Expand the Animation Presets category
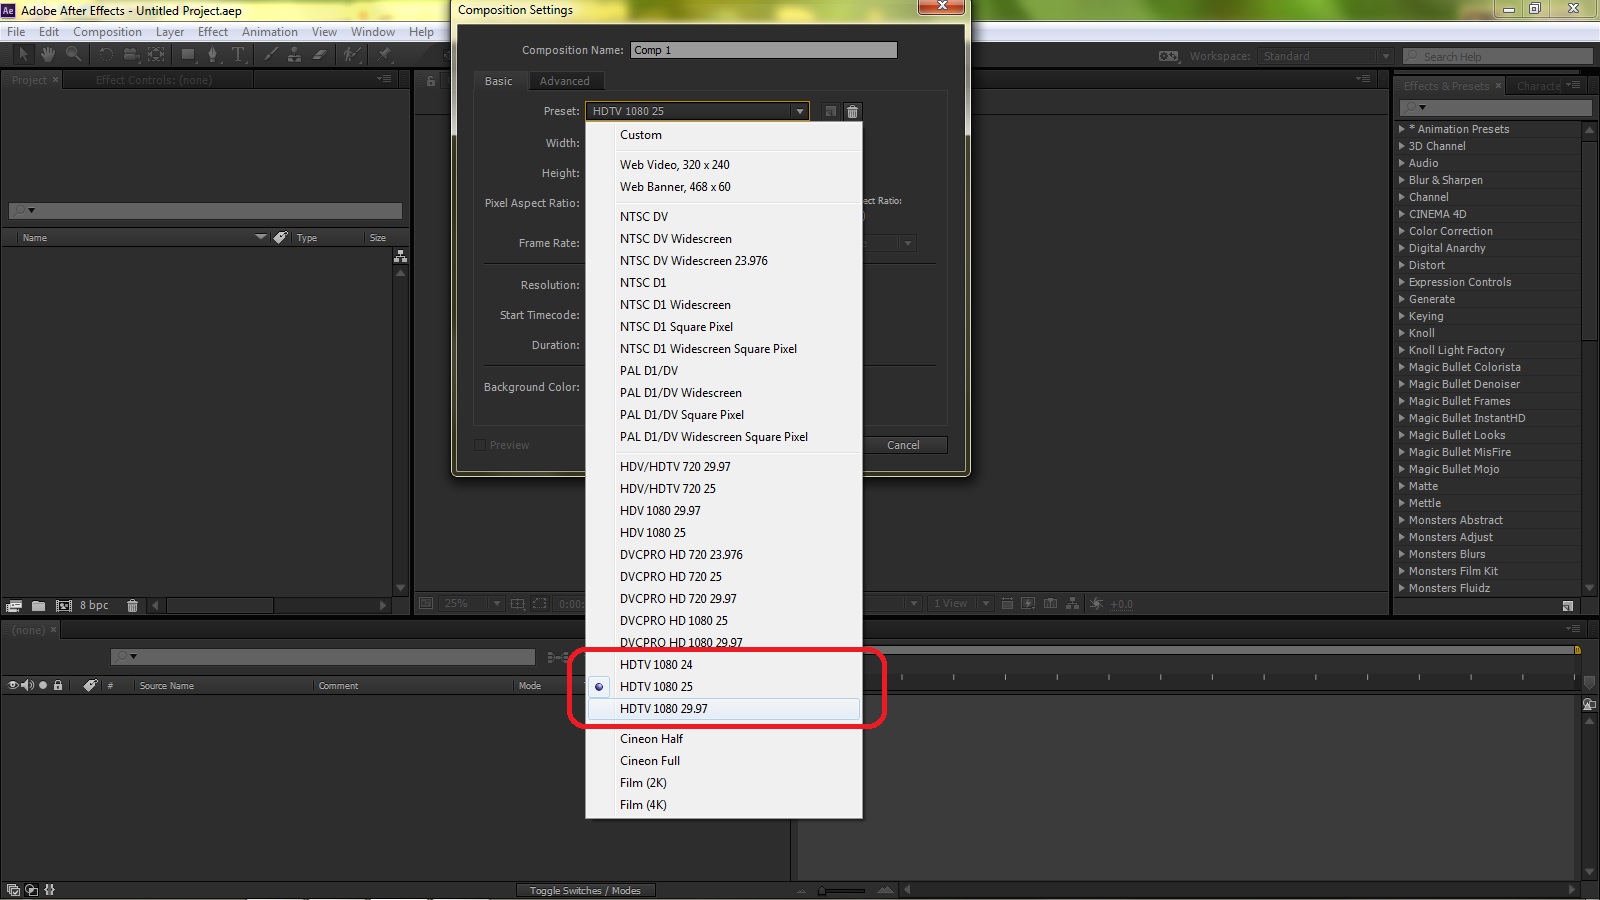This screenshot has height=900, width=1600. point(1402,129)
